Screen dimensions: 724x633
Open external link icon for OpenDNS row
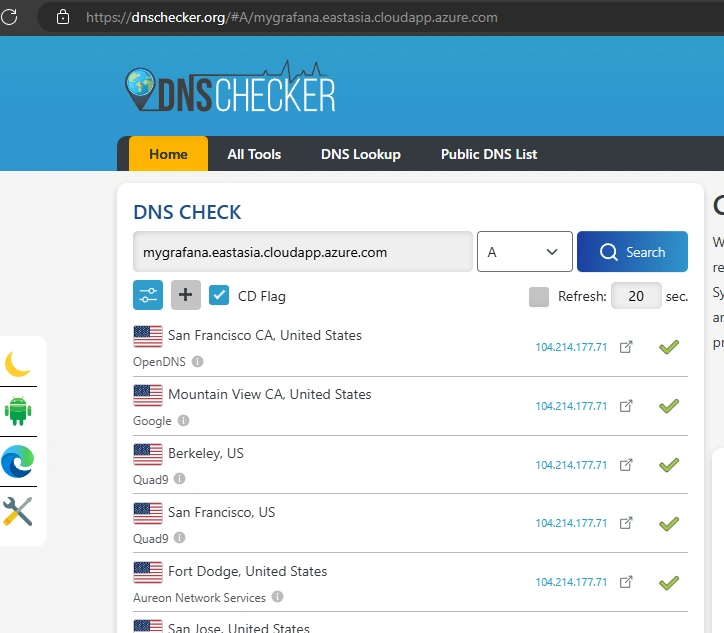pos(626,347)
